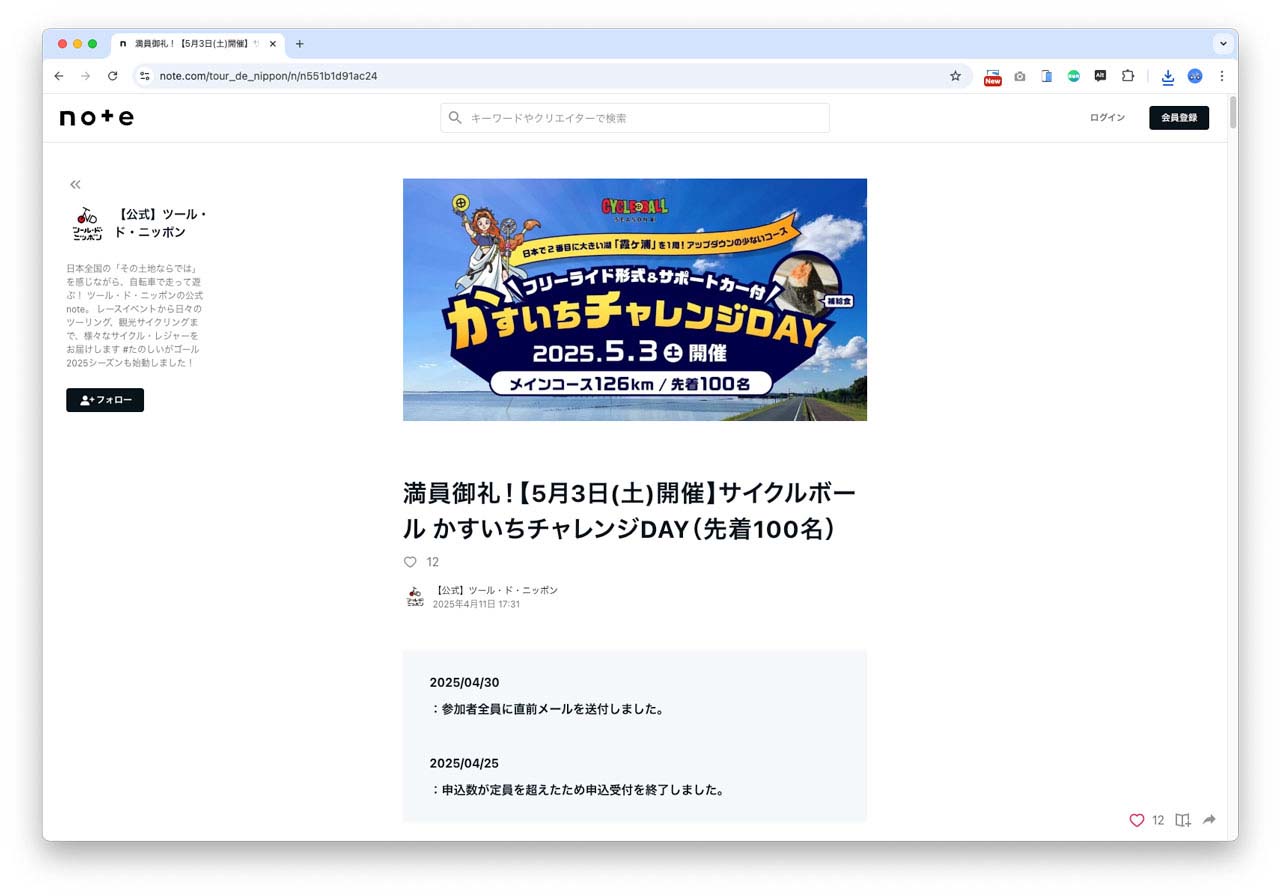Image resolution: width=1280 pixels, height=896 pixels.
Task: Click the 2025/04/30 update heading
Action: tap(464, 683)
